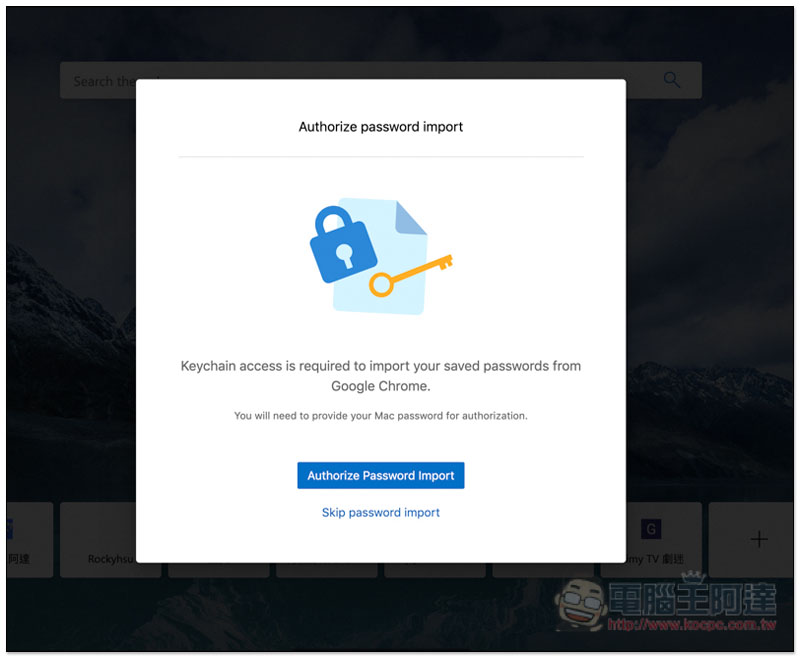800x659 pixels.
Task: Click the cartoon face watermark logo
Action: 581,603
